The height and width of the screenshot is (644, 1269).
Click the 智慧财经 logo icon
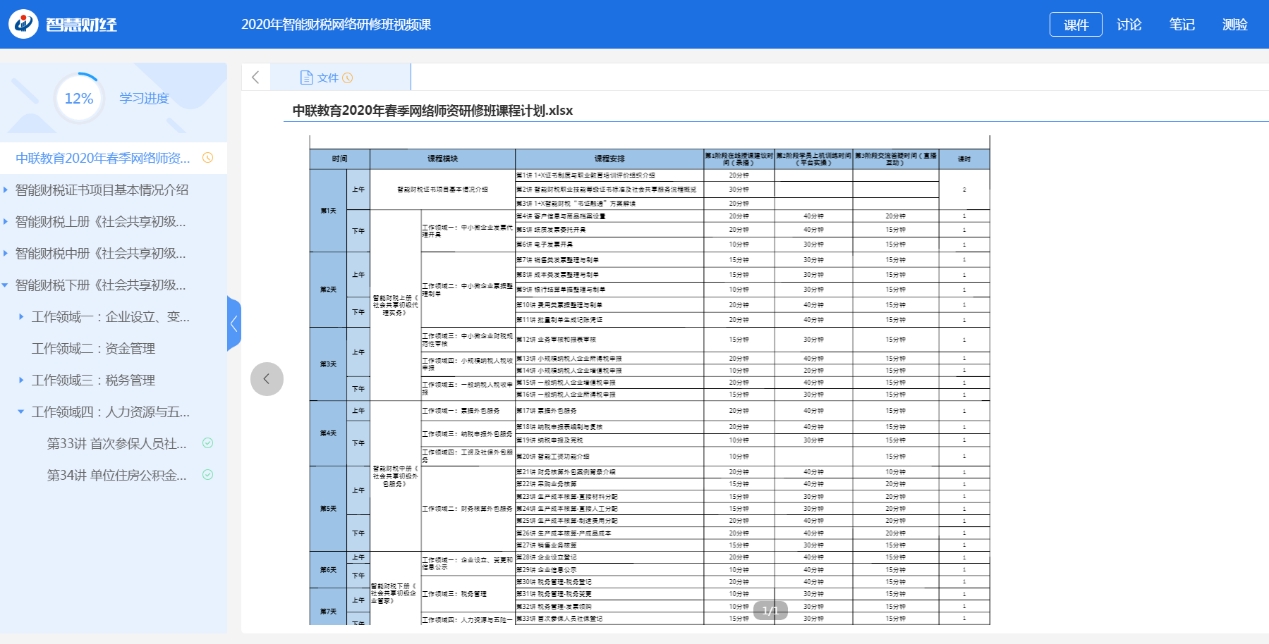[24, 24]
